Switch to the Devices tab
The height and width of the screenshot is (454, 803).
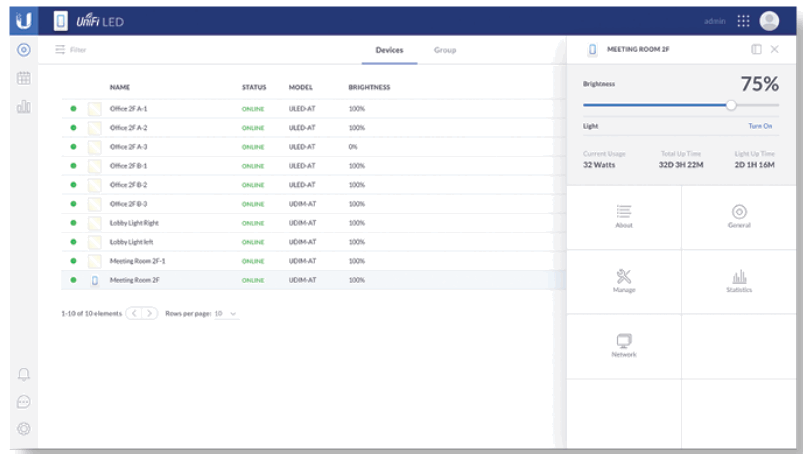tap(389, 50)
